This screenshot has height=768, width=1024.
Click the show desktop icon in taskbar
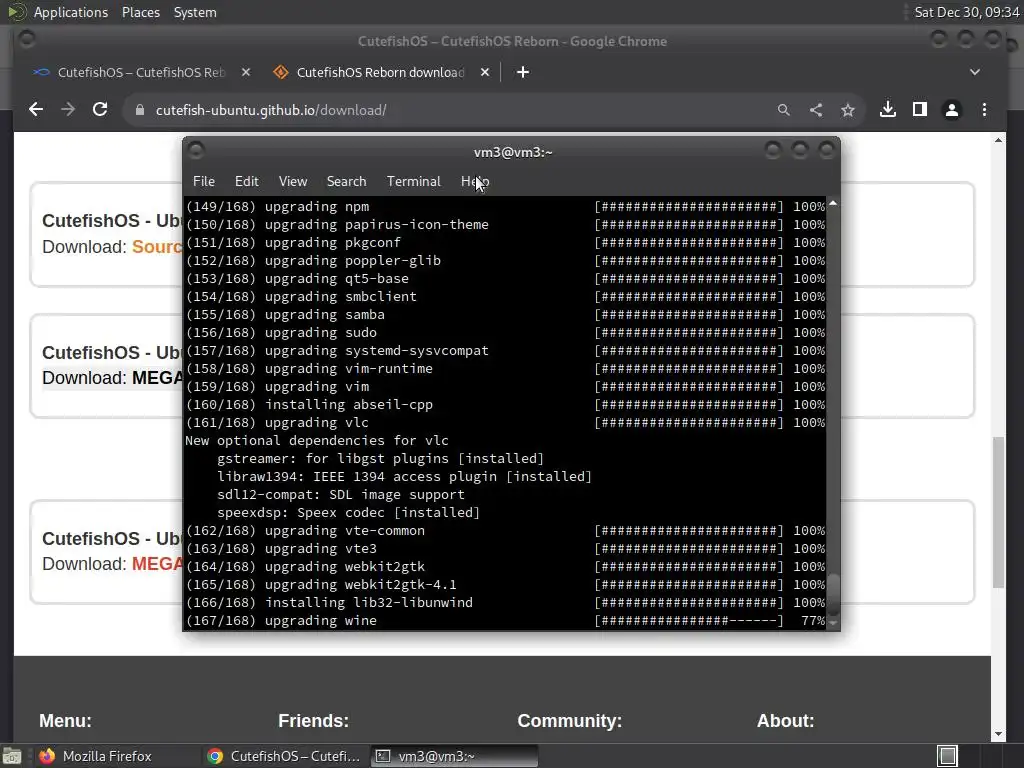click(12, 756)
